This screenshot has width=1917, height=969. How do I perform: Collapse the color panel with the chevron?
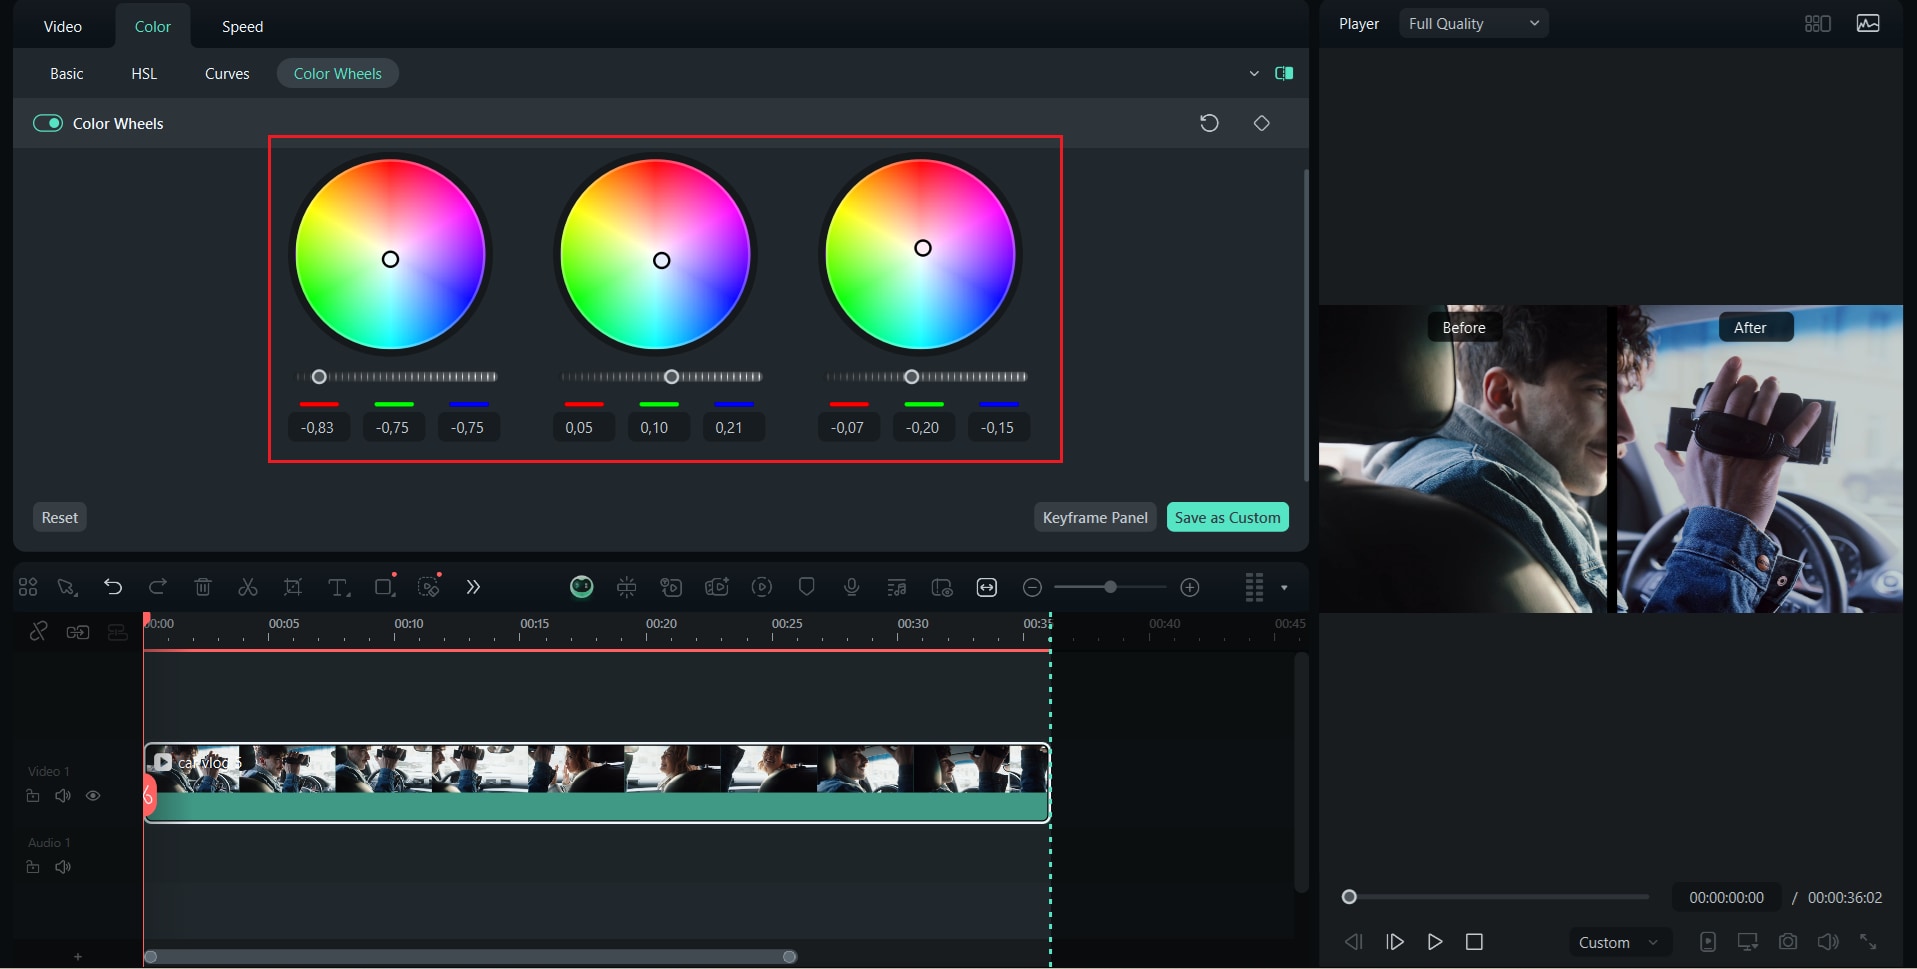point(1254,72)
